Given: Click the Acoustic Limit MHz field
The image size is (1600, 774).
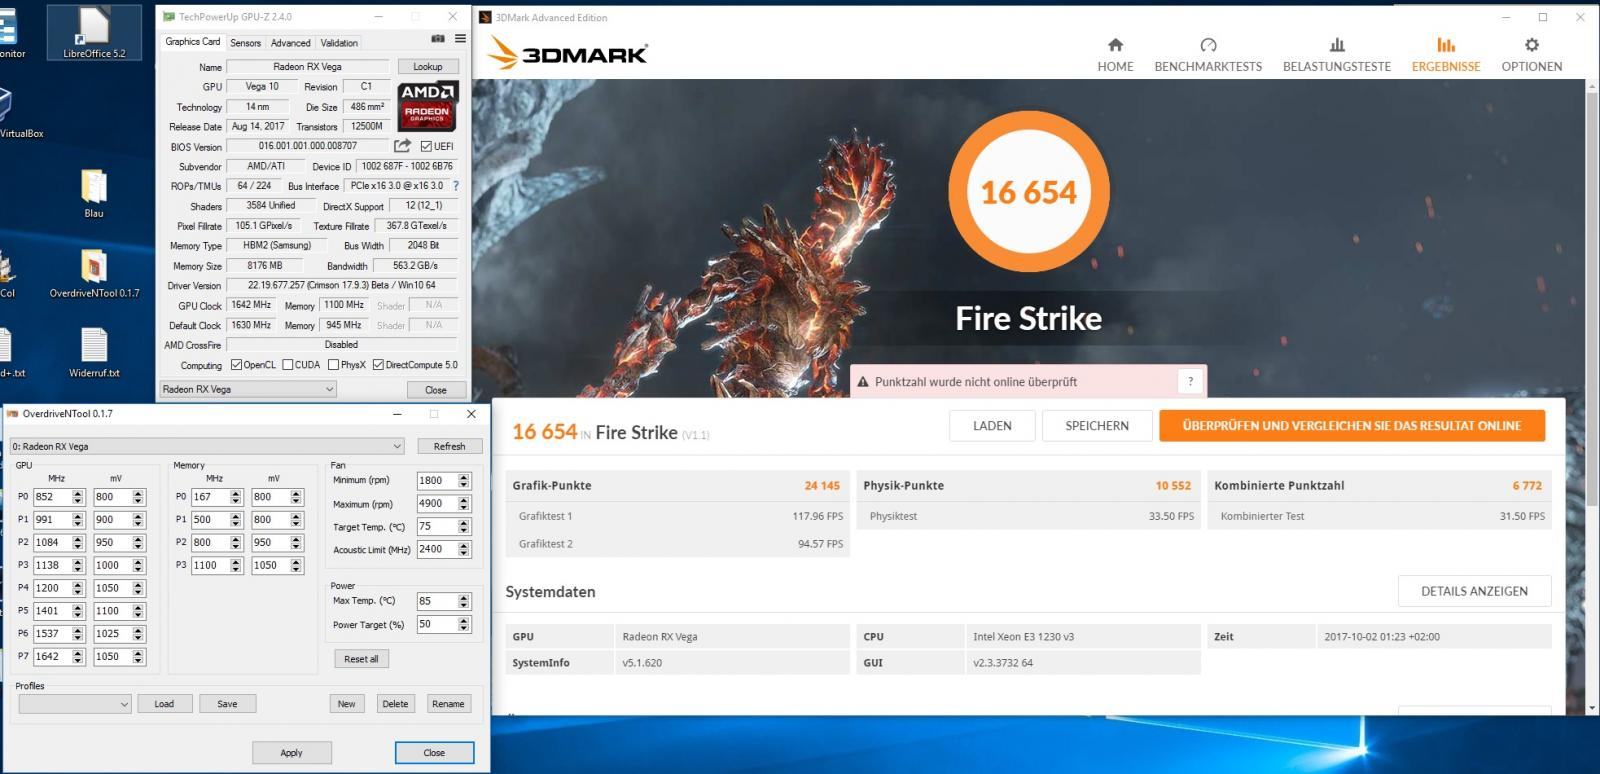Looking at the screenshot, I should 437,549.
